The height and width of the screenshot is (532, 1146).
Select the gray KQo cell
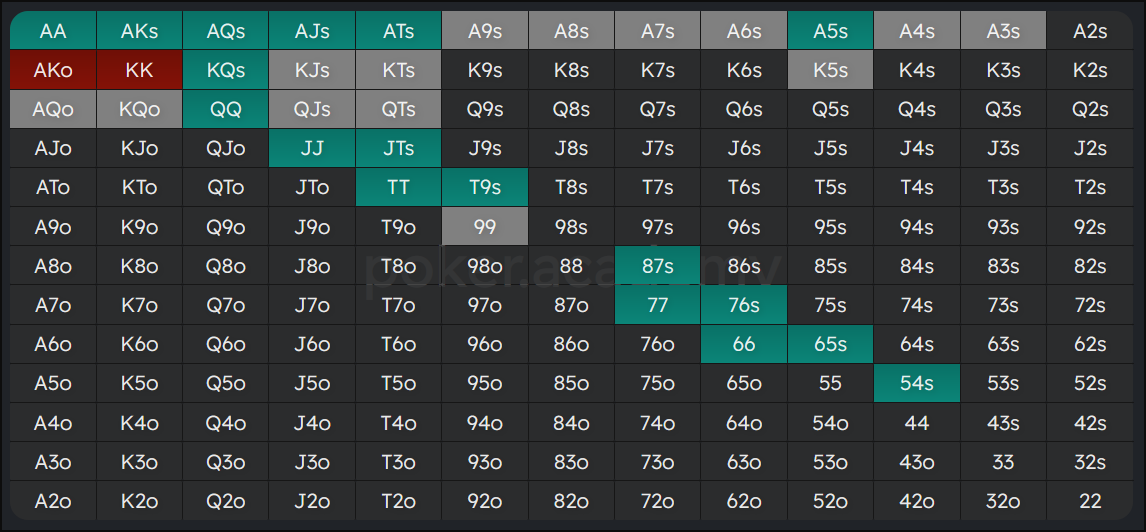(x=140, y=109)
